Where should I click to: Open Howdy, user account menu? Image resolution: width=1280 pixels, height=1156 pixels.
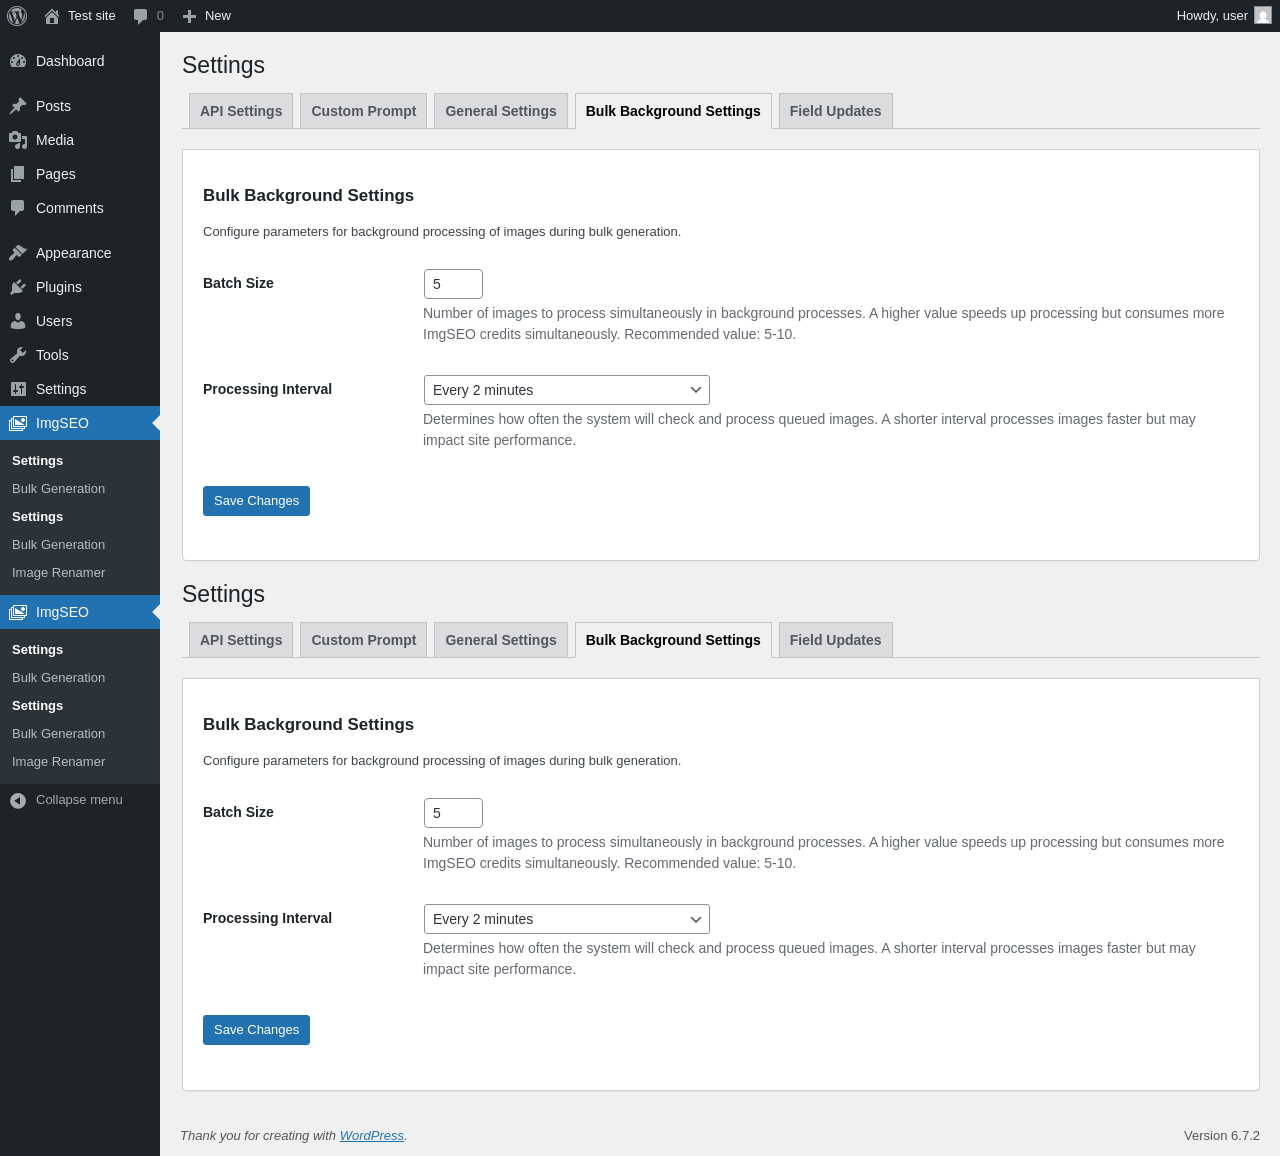tap(1224, 16)
